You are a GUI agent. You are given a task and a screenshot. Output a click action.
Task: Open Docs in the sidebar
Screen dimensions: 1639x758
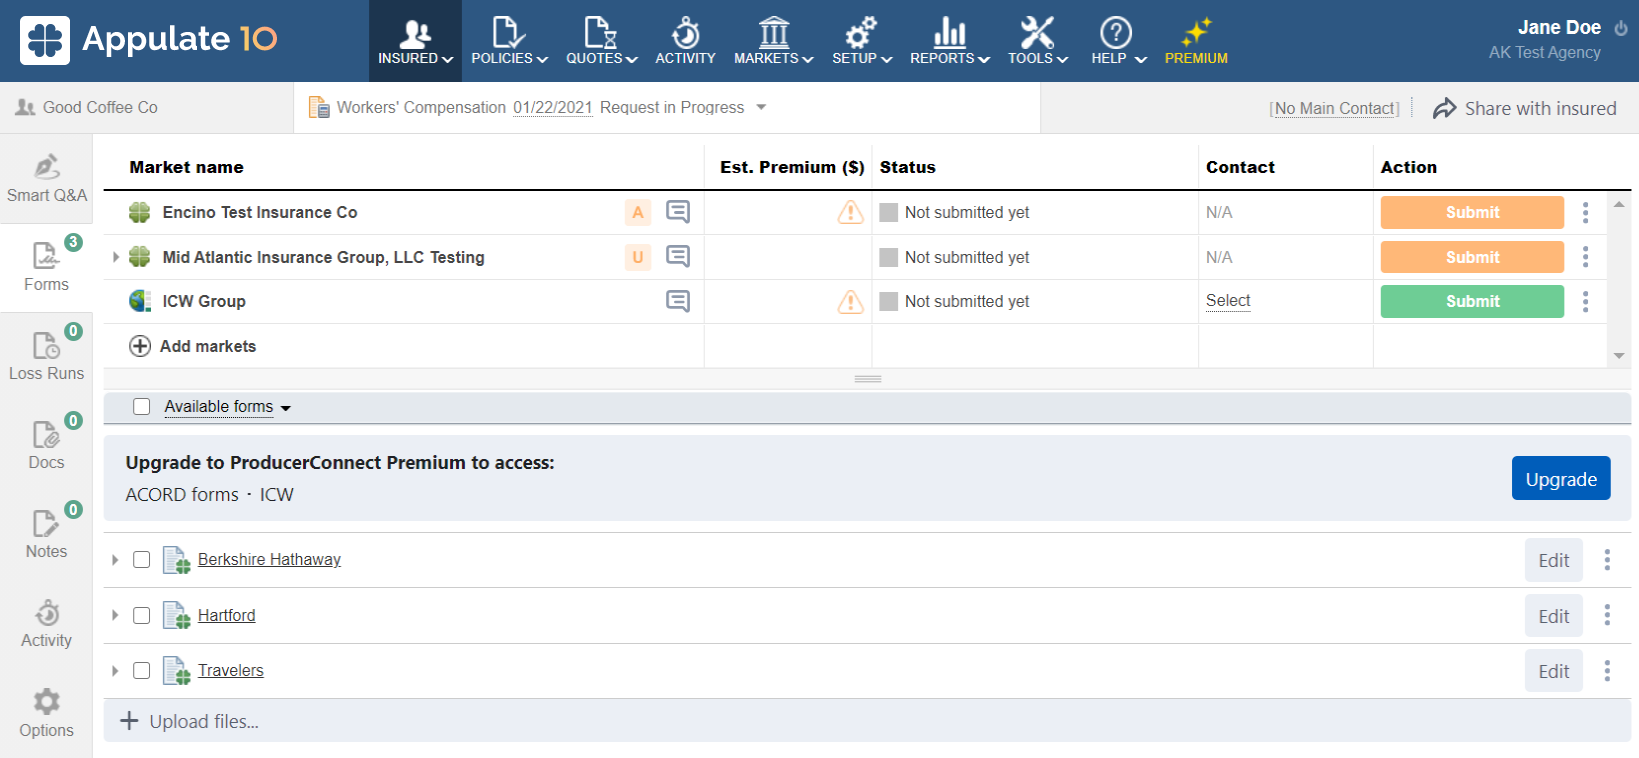[46, 445]
